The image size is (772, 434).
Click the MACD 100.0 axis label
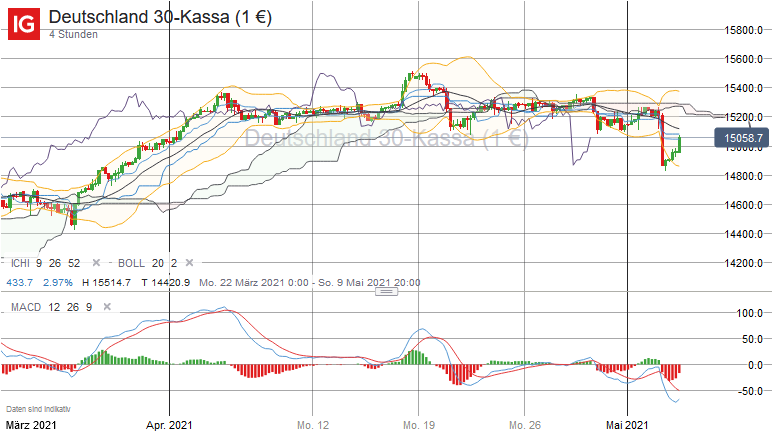tap(749, 313)
